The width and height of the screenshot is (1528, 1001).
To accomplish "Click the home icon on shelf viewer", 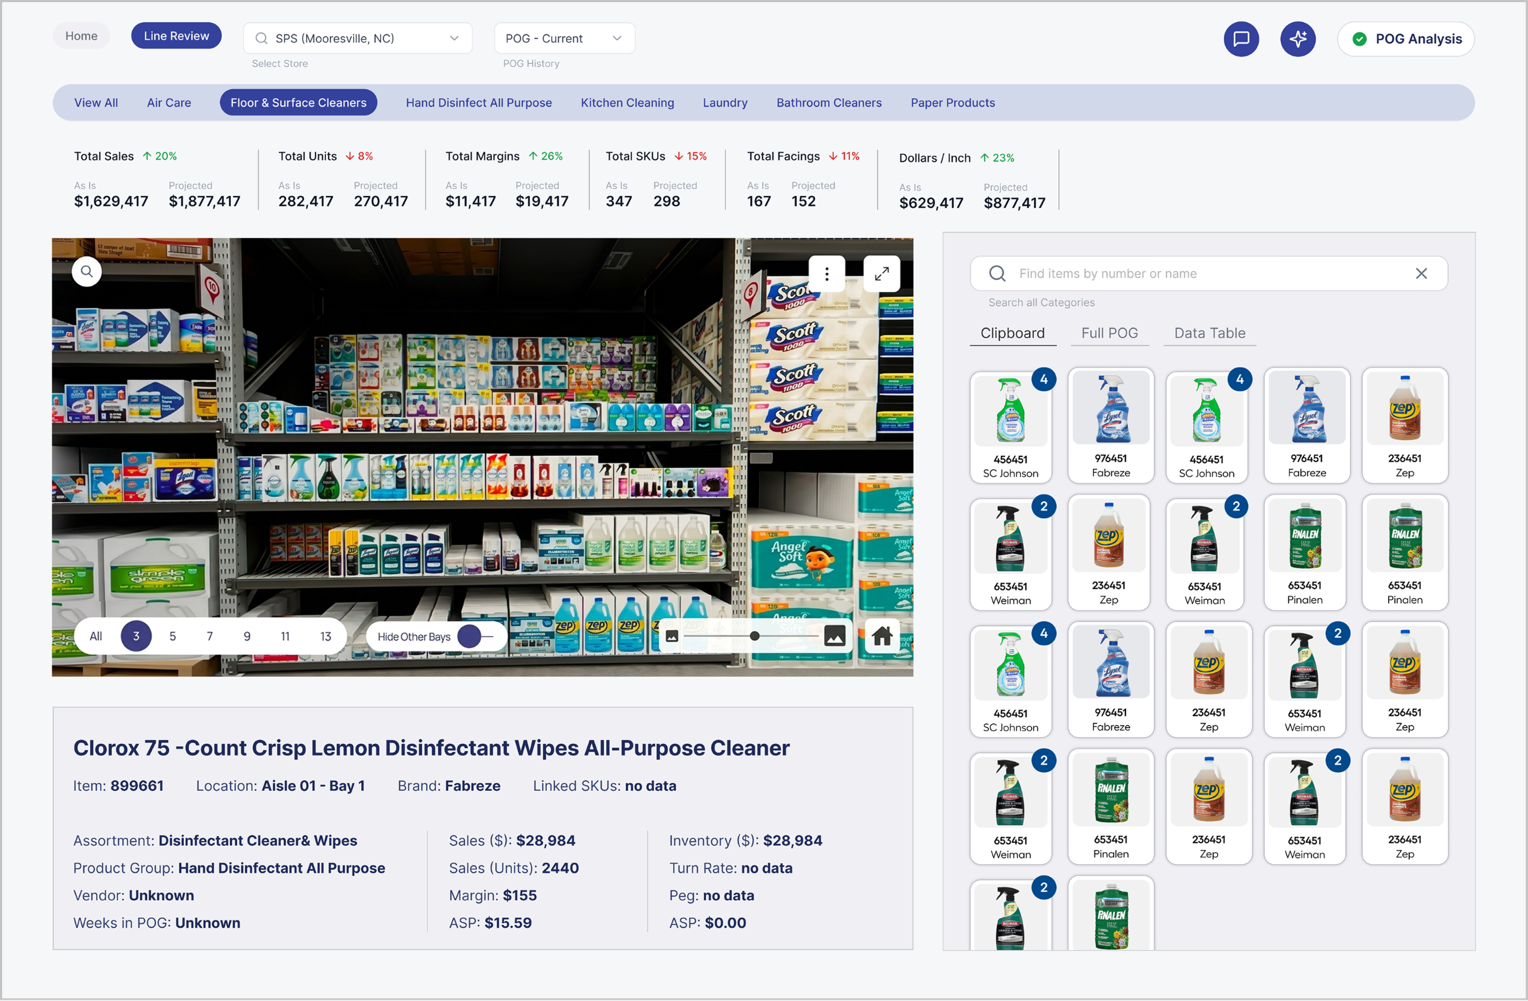I will click(x=882, y=636).
